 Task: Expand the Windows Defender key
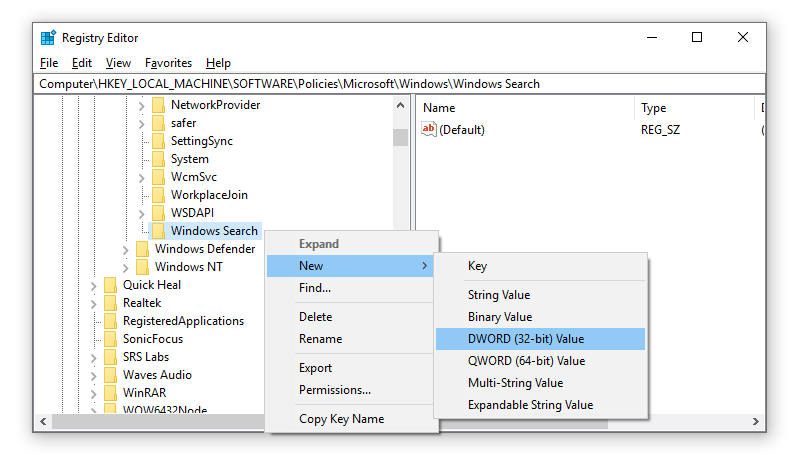click(125, 250)
